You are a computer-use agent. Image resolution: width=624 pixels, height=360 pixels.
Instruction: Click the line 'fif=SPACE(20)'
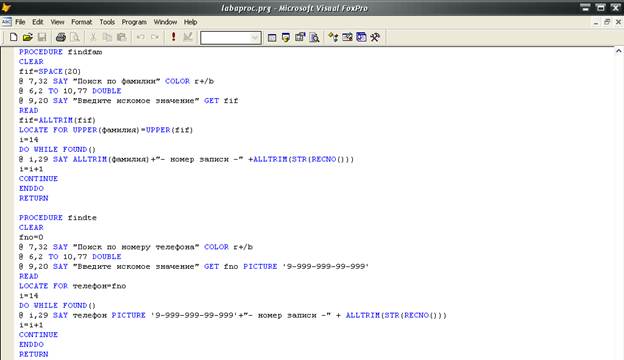coord(50,71)
